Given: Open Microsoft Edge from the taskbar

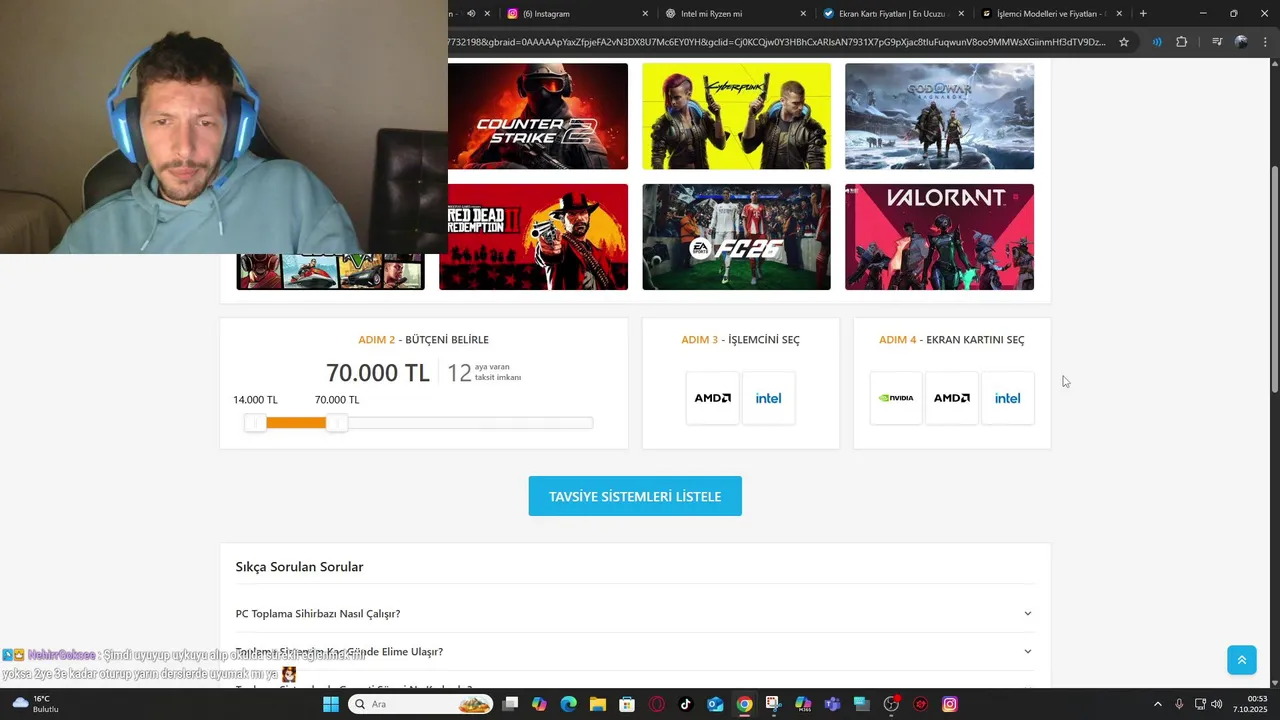Looking at the screenshot, I should 568,704.
